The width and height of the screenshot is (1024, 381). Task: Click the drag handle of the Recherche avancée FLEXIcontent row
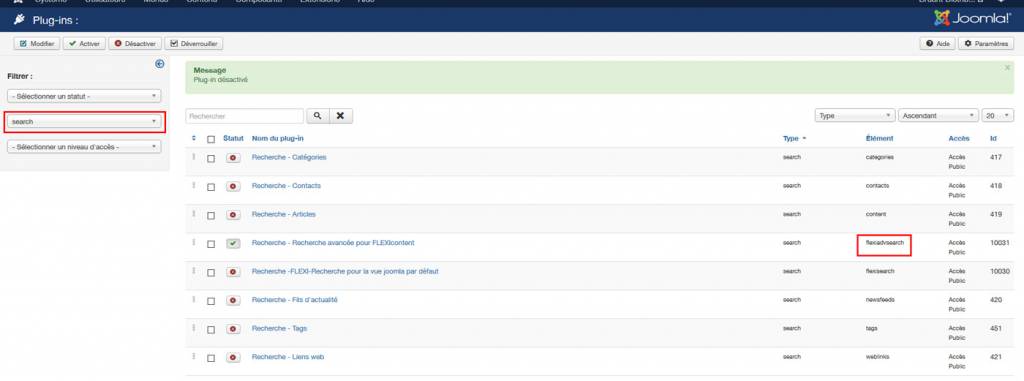193,242
